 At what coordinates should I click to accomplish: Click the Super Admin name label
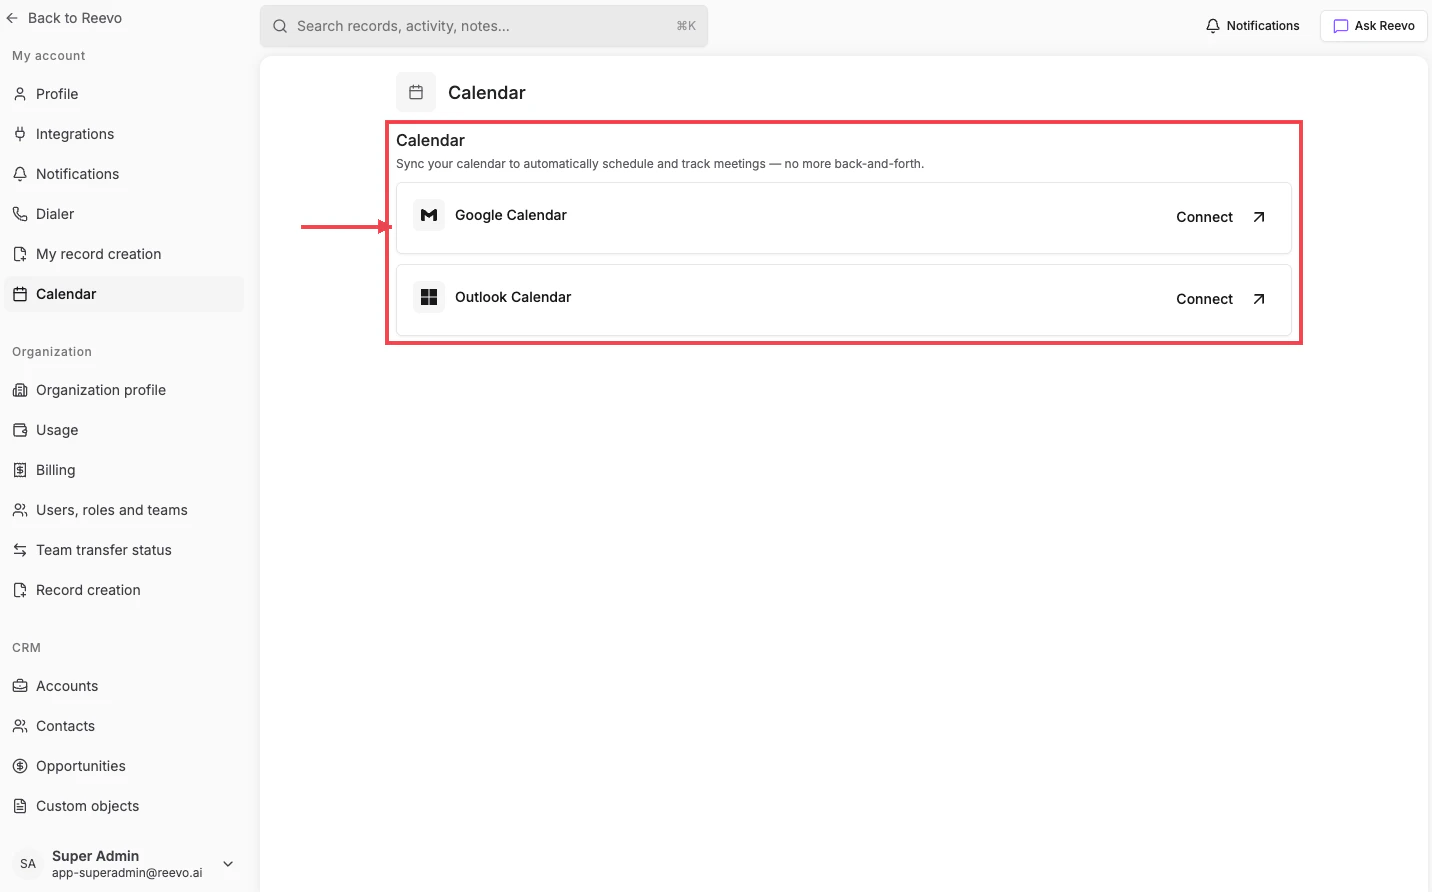[95, 856]
